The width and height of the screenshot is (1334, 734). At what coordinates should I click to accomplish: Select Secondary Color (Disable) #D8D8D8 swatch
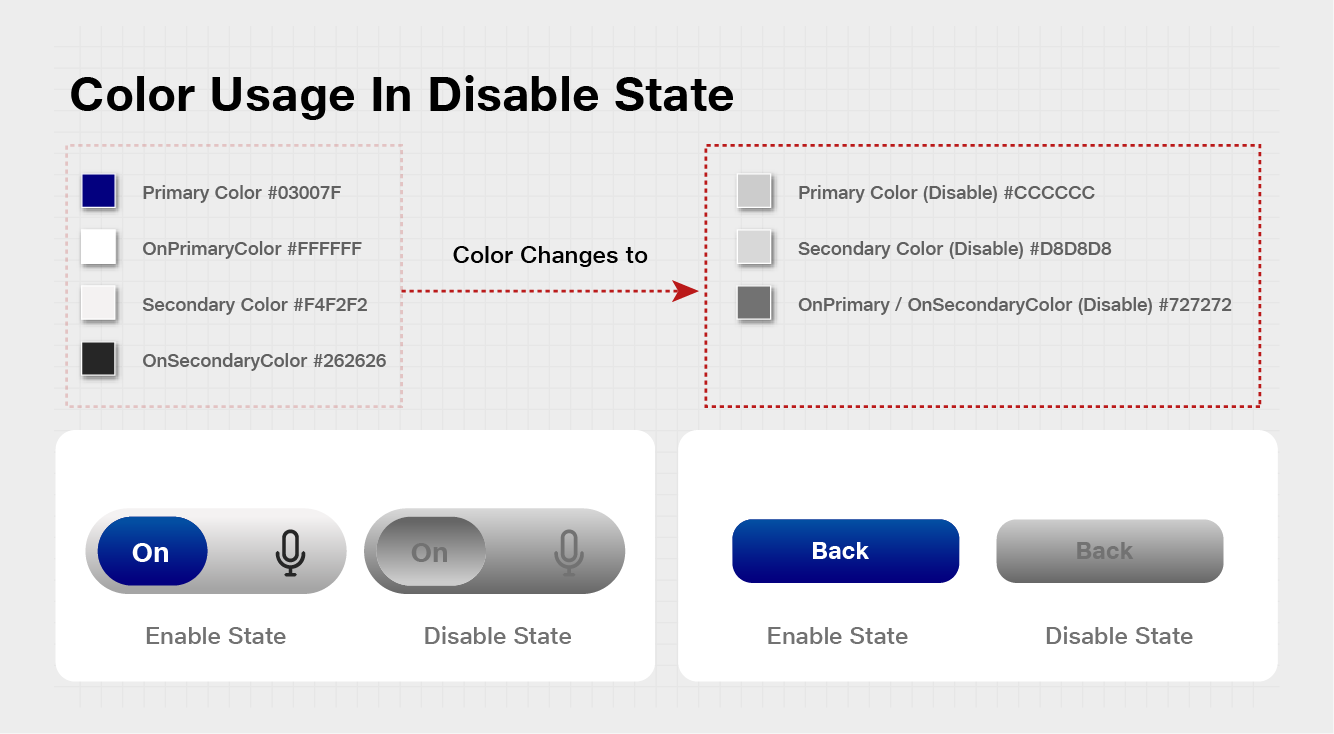point(754,247)
